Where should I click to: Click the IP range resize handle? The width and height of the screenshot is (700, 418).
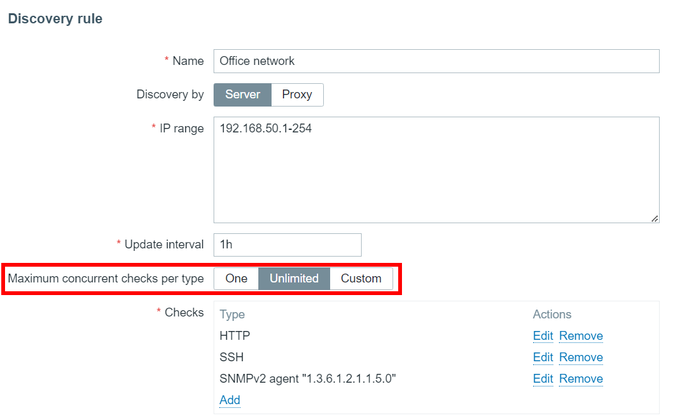655,217
